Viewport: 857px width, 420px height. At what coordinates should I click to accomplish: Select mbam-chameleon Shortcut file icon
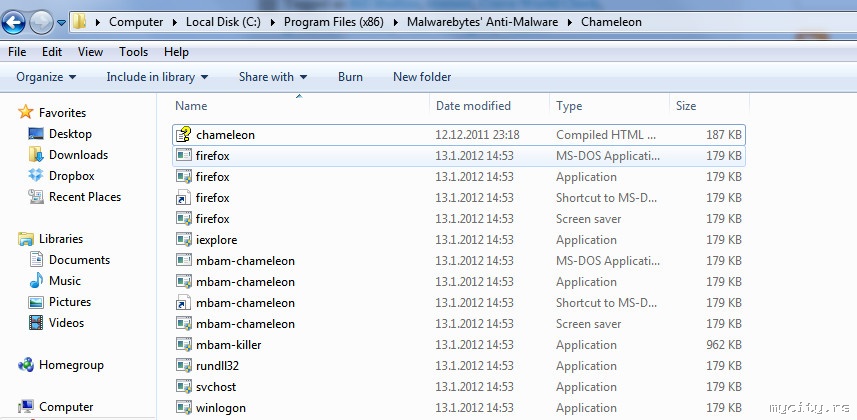(x=184, y=302)
